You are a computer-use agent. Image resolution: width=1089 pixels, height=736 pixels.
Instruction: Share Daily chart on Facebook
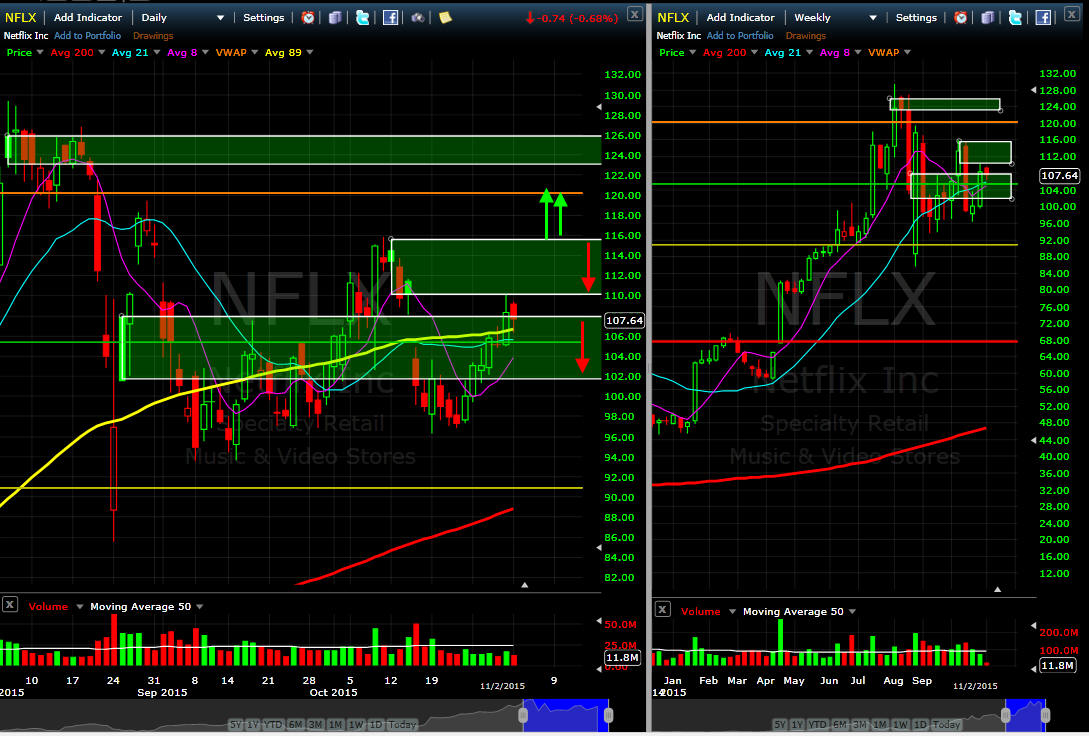[390, 18]
